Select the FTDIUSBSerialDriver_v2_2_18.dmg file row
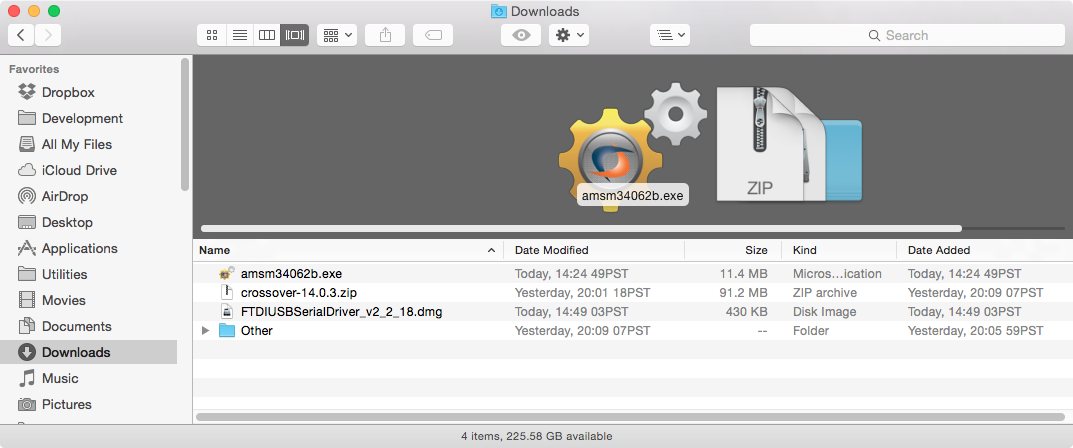 pos(633,312)
